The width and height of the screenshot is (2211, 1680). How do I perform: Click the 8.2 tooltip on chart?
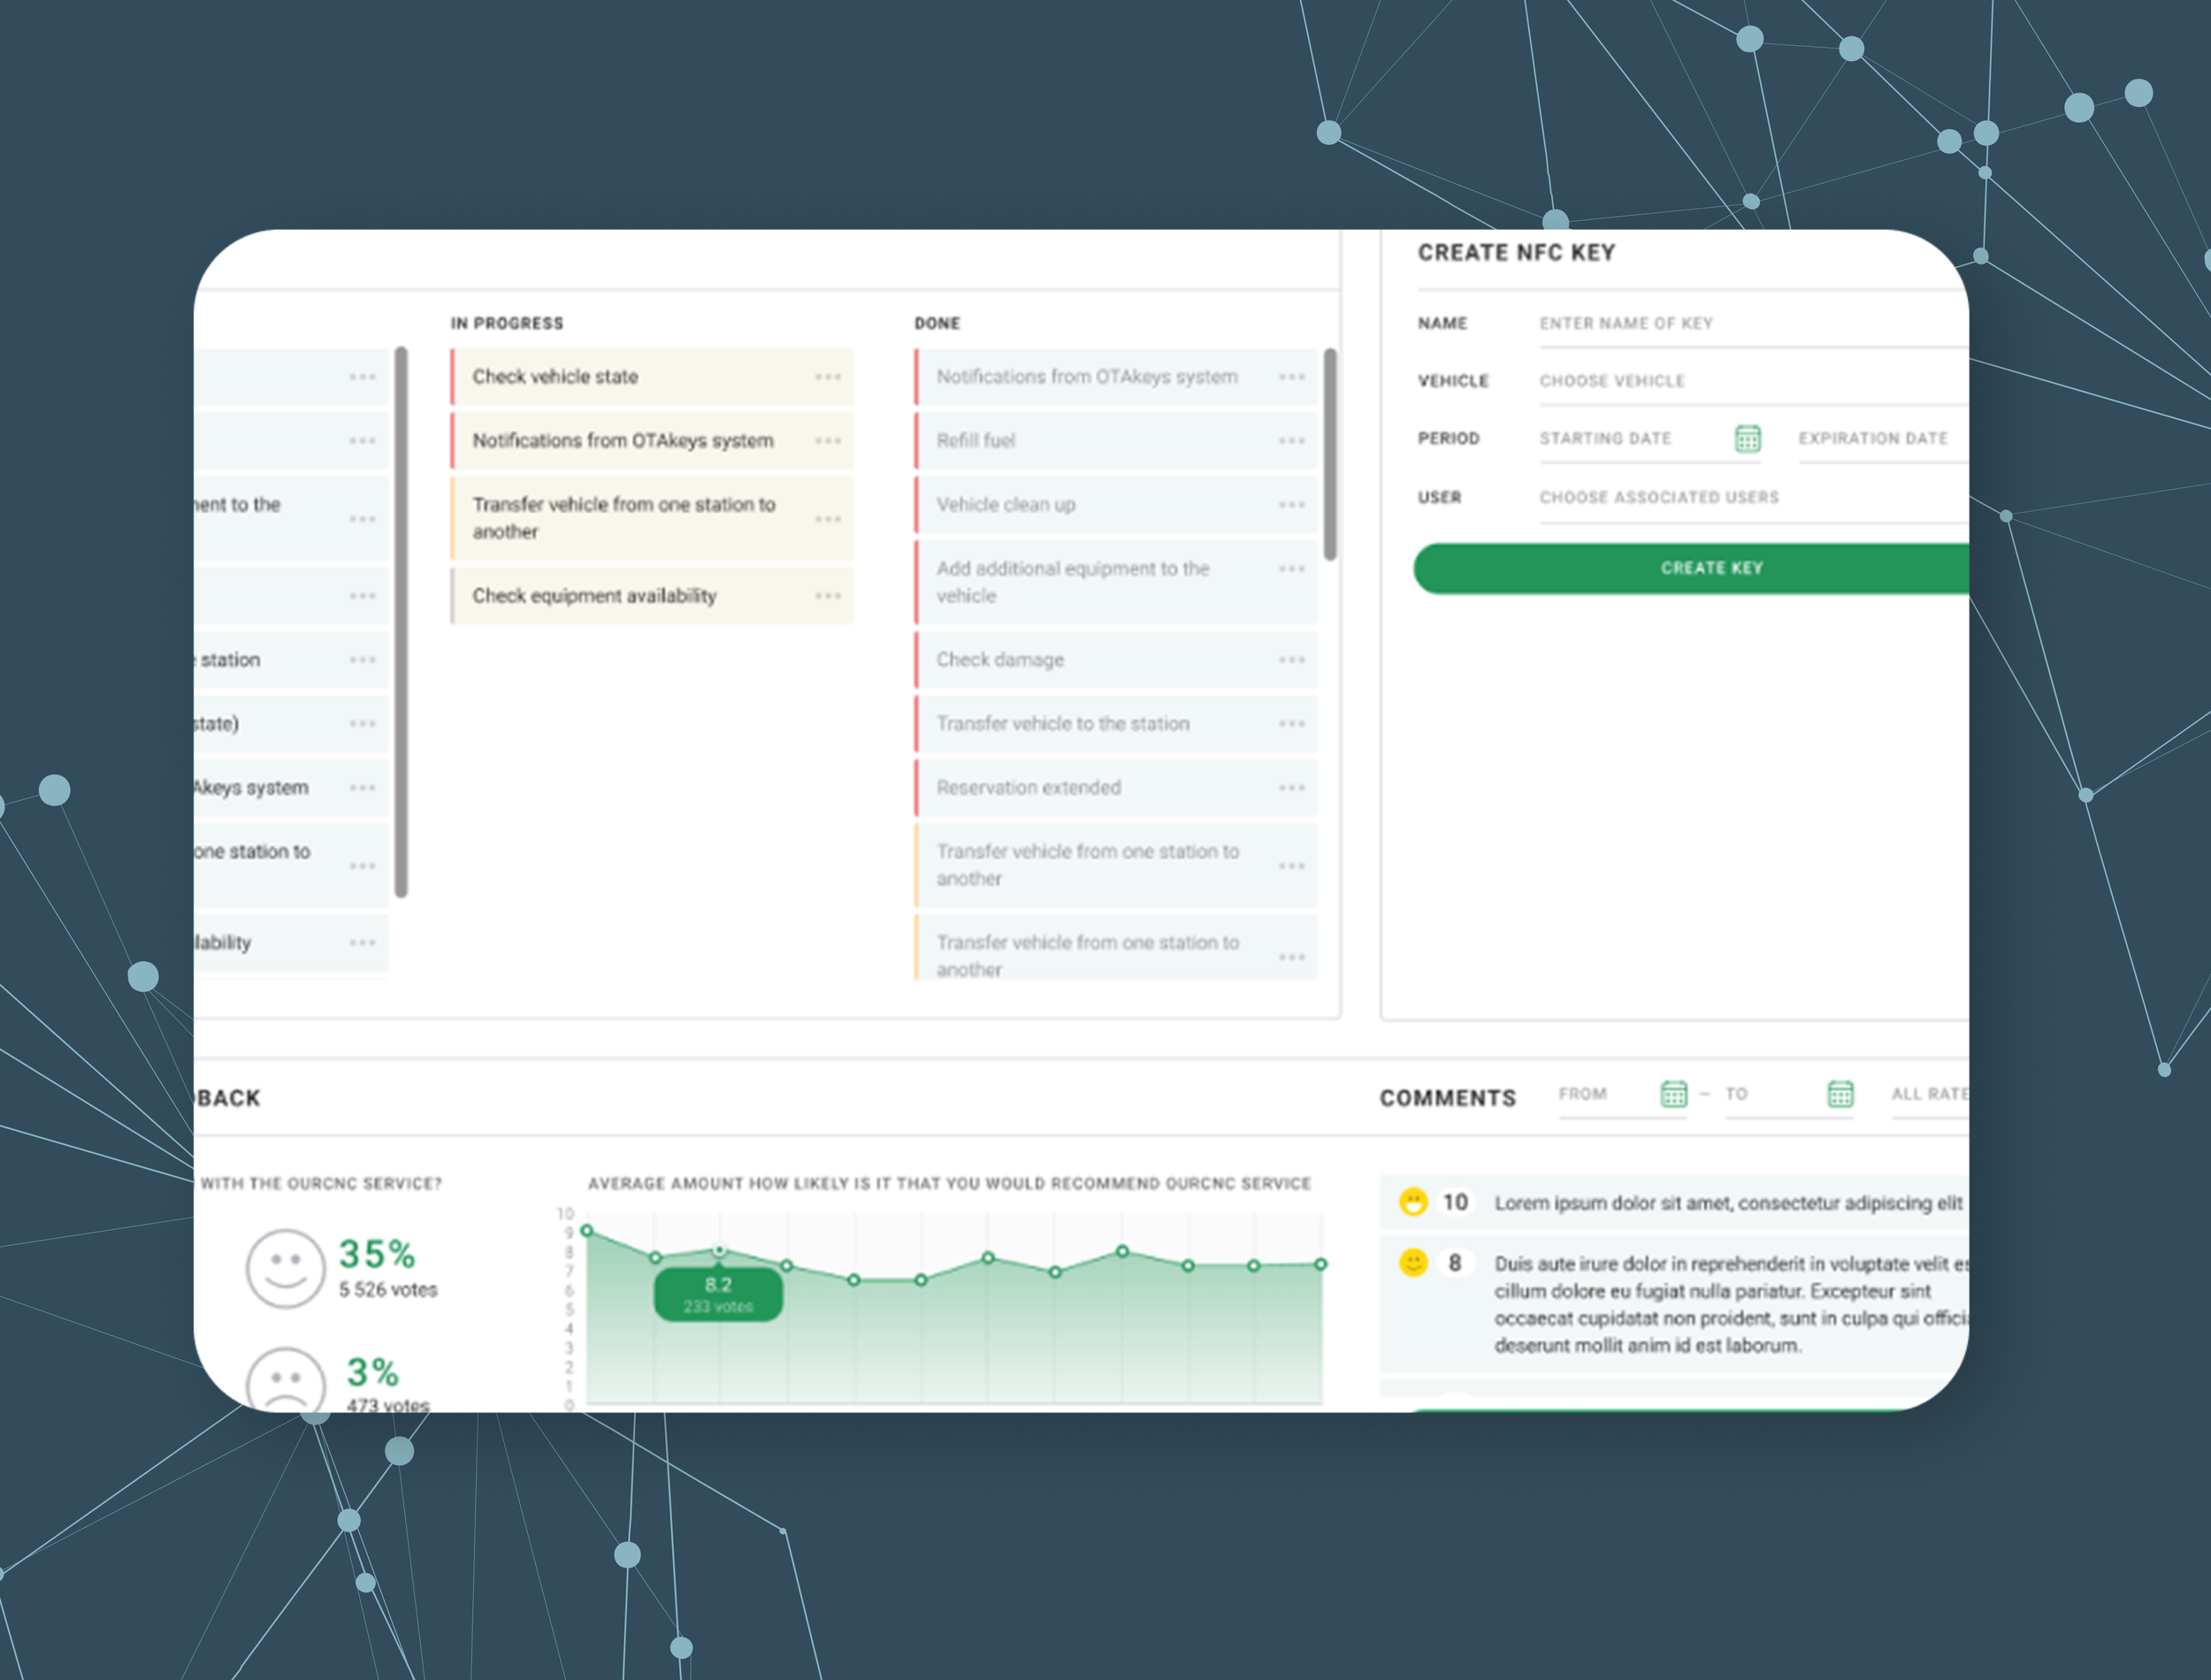point(718,1295)
